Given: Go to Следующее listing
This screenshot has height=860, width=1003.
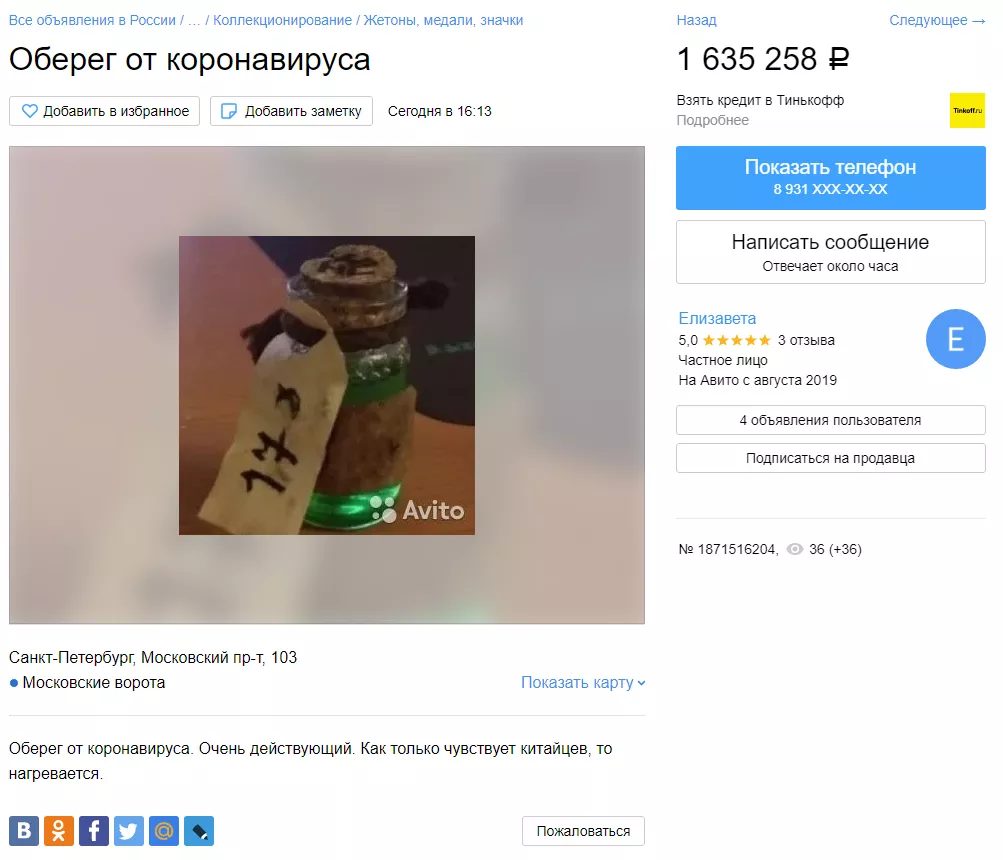Looking at the screenshot, I should coord(937,20).
